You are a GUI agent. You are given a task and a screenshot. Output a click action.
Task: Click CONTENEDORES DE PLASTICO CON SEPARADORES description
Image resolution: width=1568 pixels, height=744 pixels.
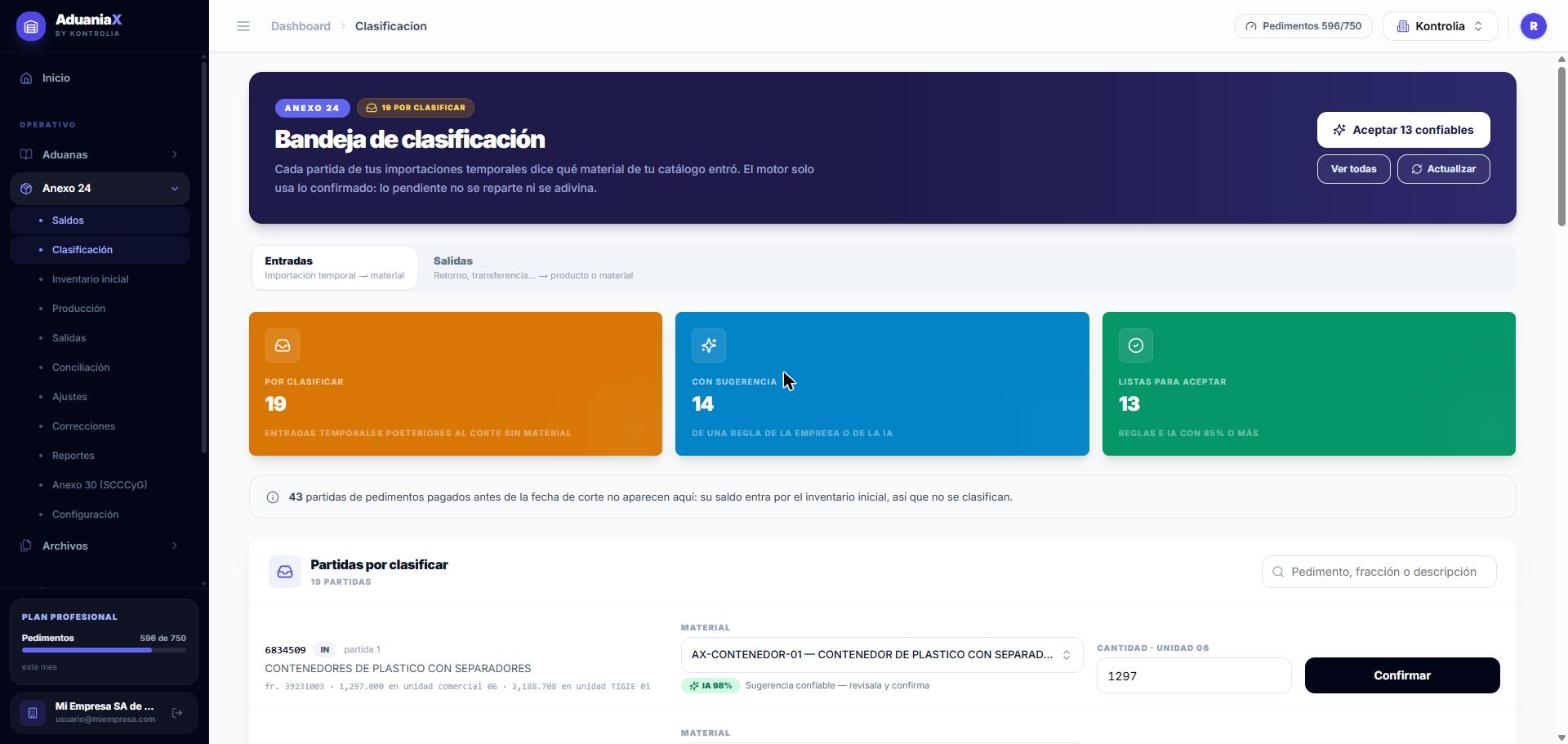[x=398, y=668]
